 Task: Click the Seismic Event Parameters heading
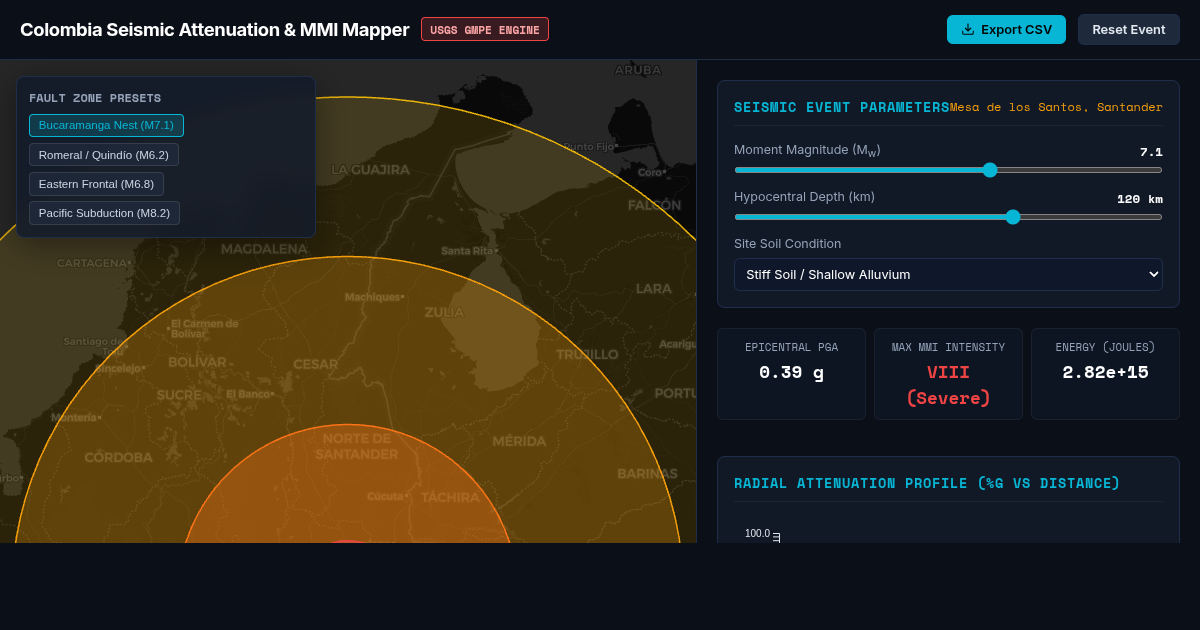tap(842, 107)
